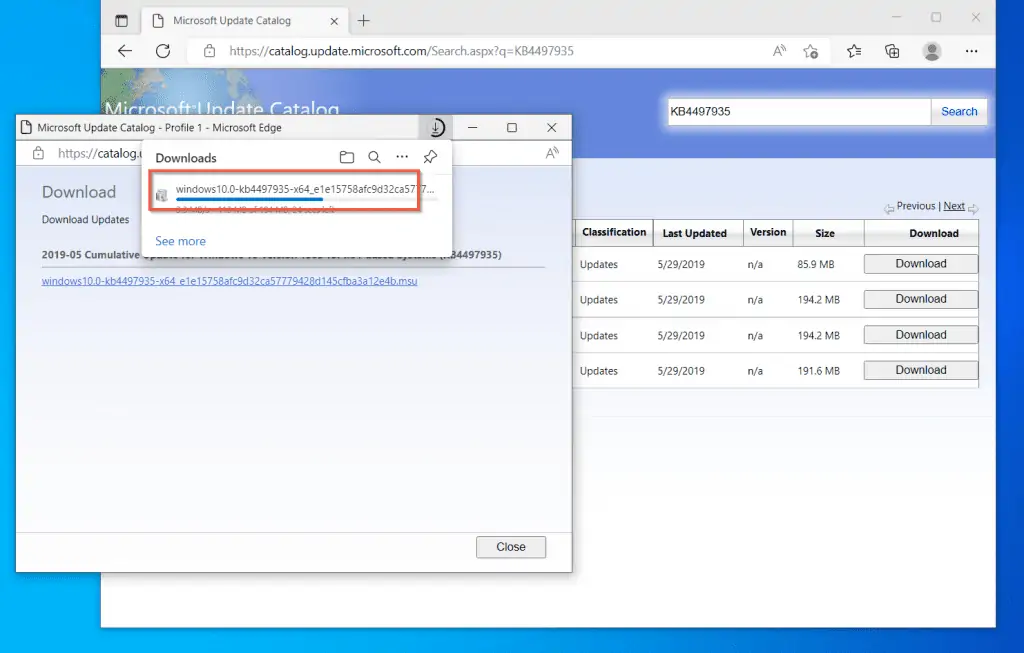
Task: Click the Close button in Download popup
Action: (x=511, y=547)
